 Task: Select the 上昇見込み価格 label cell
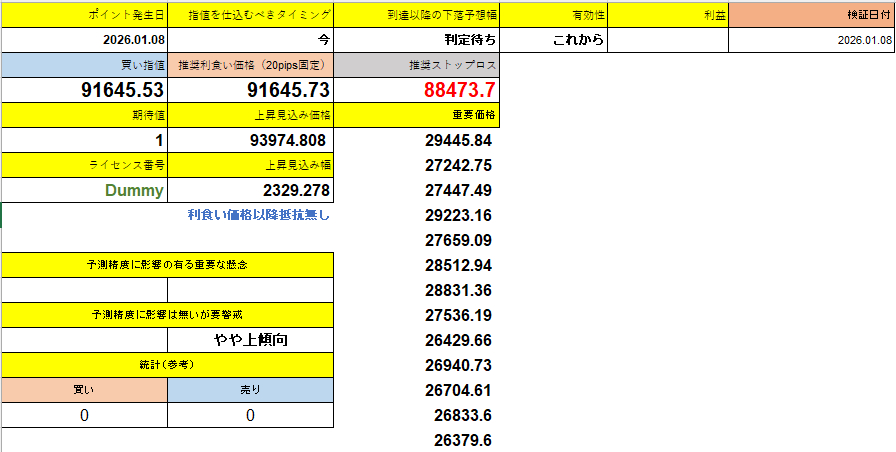click(251, 115)
